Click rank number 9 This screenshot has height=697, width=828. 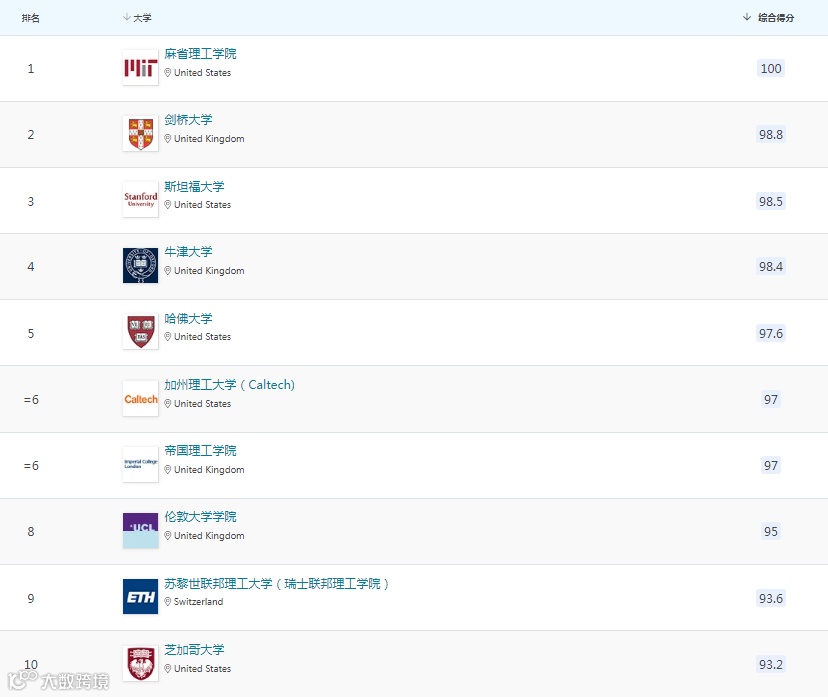(x=31, y=599)
